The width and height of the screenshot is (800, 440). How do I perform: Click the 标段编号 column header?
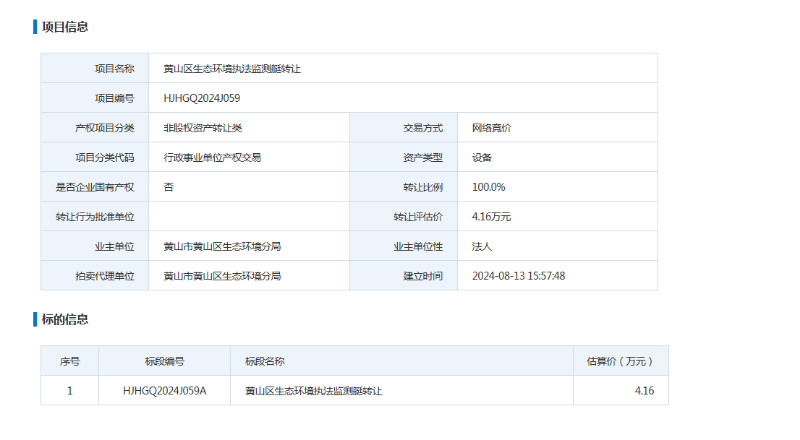click(164, 361)
